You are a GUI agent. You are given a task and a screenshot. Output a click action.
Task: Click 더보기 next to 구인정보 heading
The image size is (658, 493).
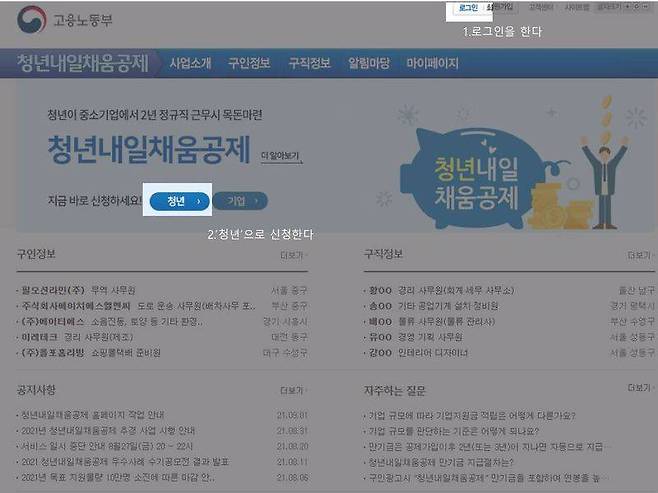293,255
